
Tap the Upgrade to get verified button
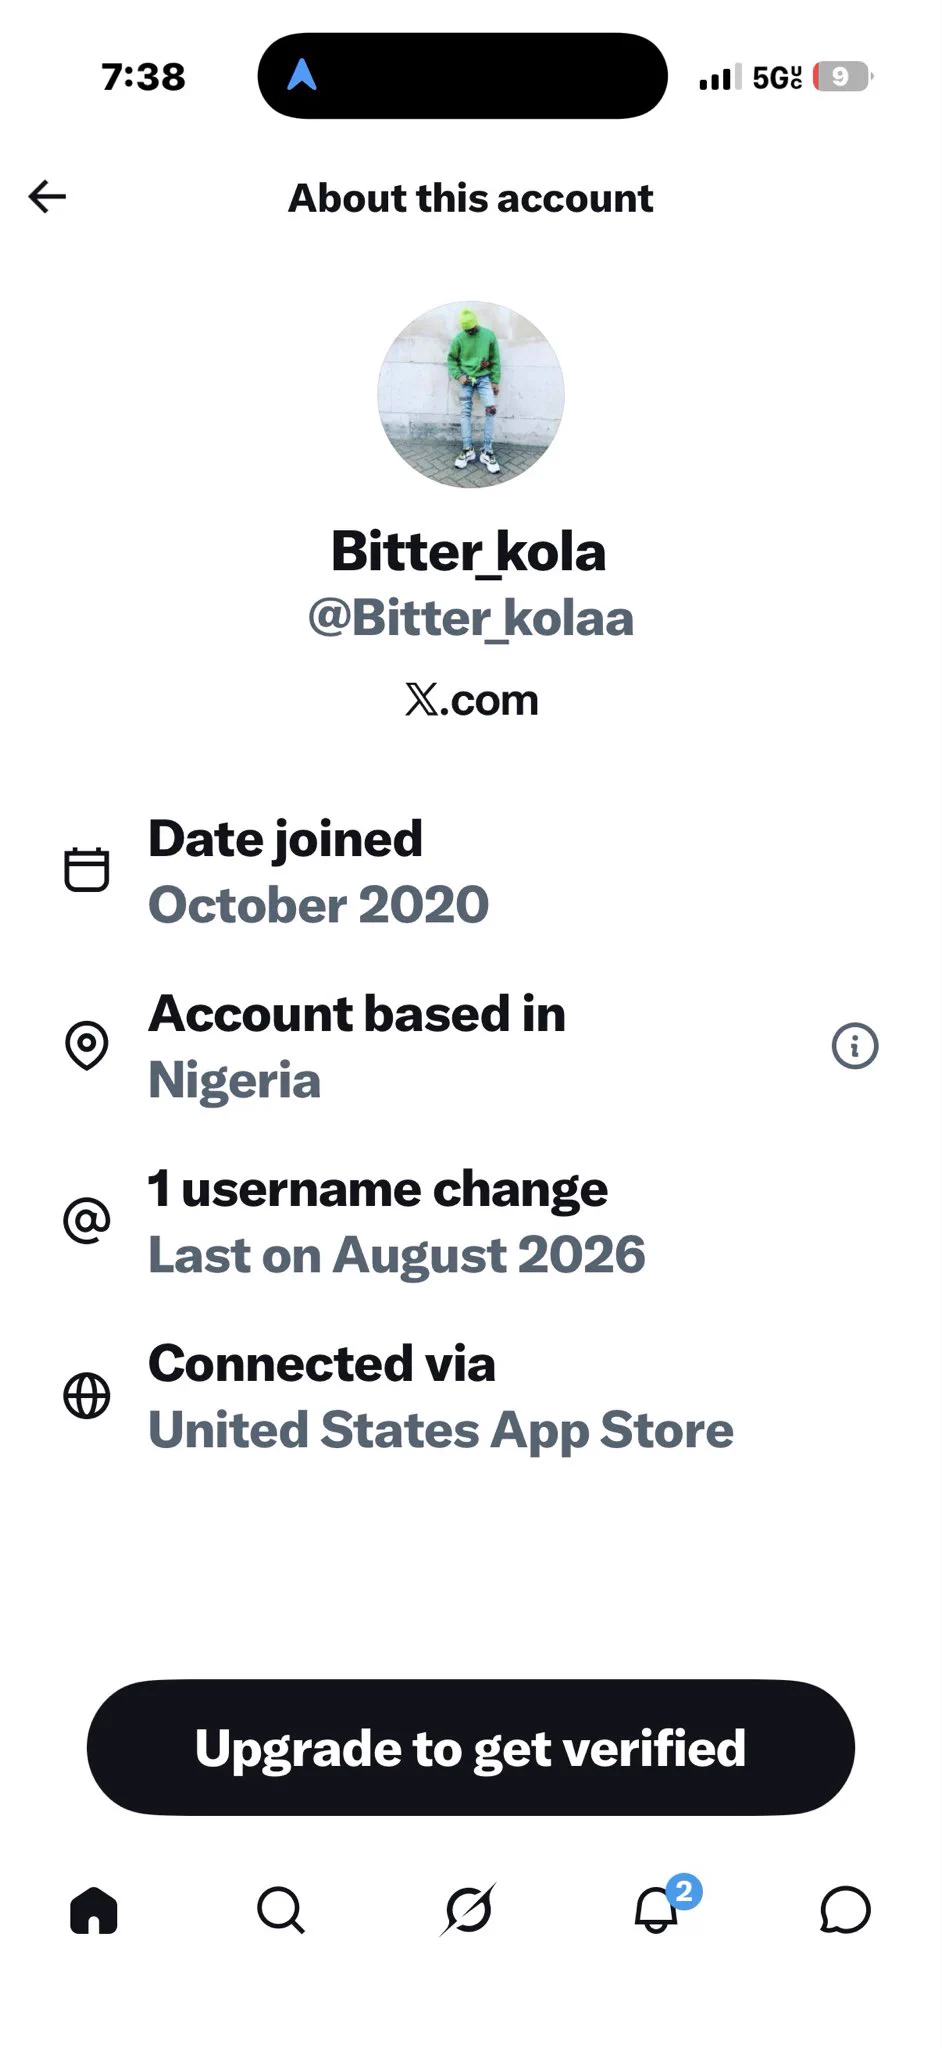point(471,1748)
